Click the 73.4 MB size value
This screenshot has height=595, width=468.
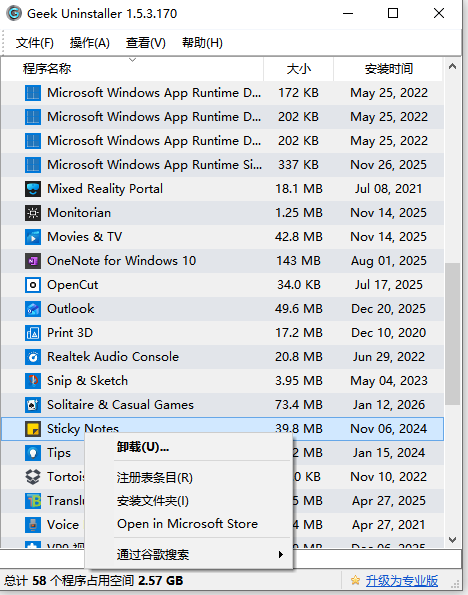click(x=299, y=405)
